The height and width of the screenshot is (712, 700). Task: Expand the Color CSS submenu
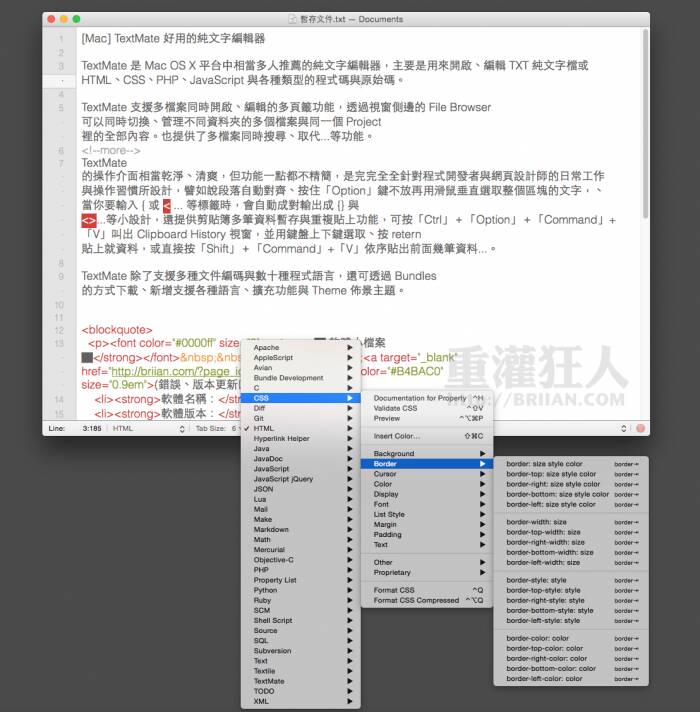(427, 484)
